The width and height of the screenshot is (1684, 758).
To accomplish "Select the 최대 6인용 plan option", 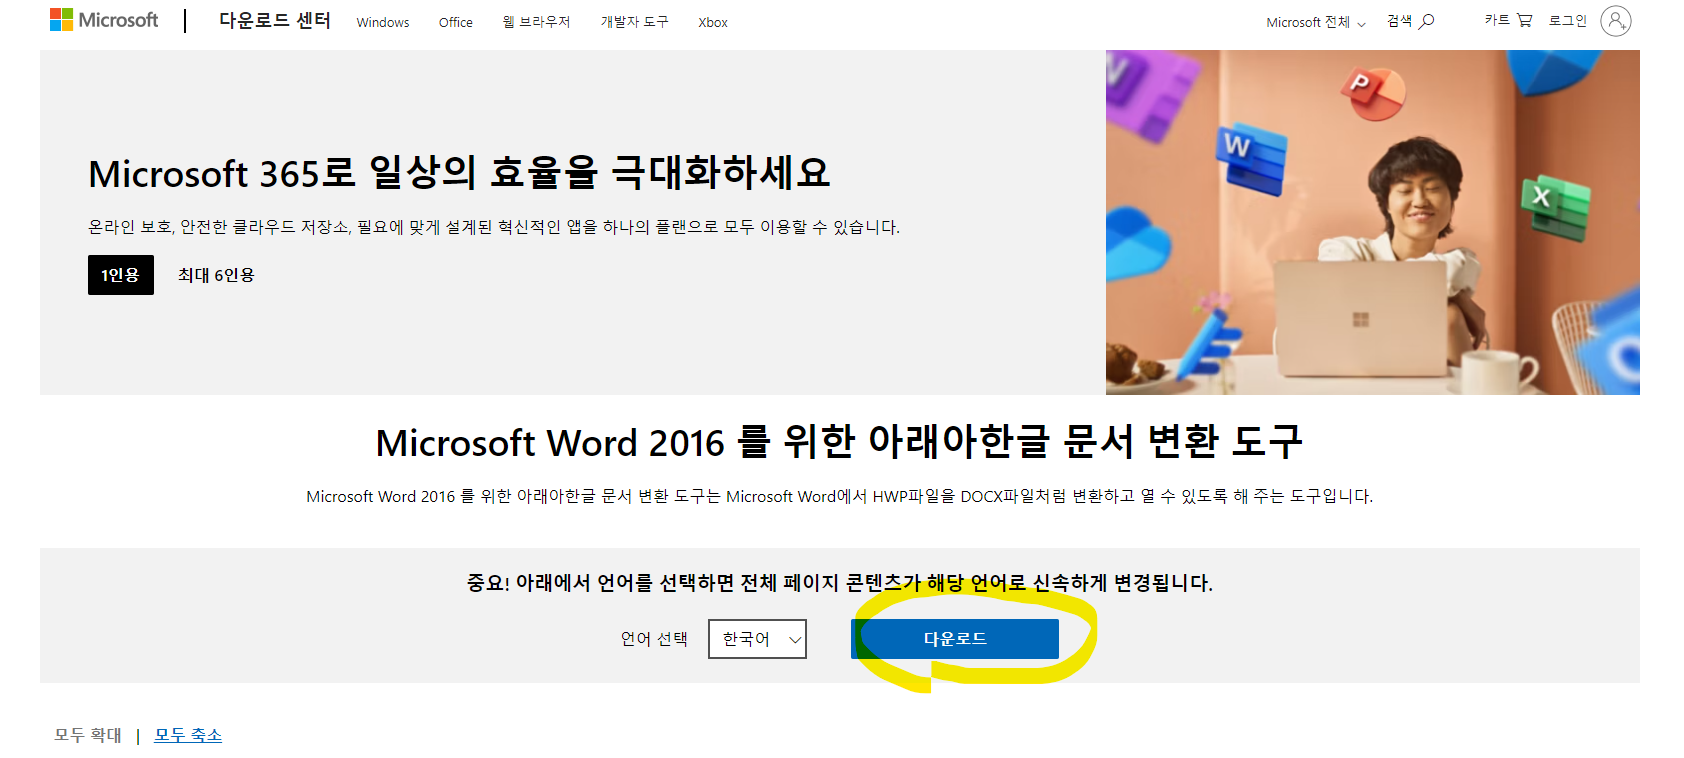I will [x=216, y=275].
